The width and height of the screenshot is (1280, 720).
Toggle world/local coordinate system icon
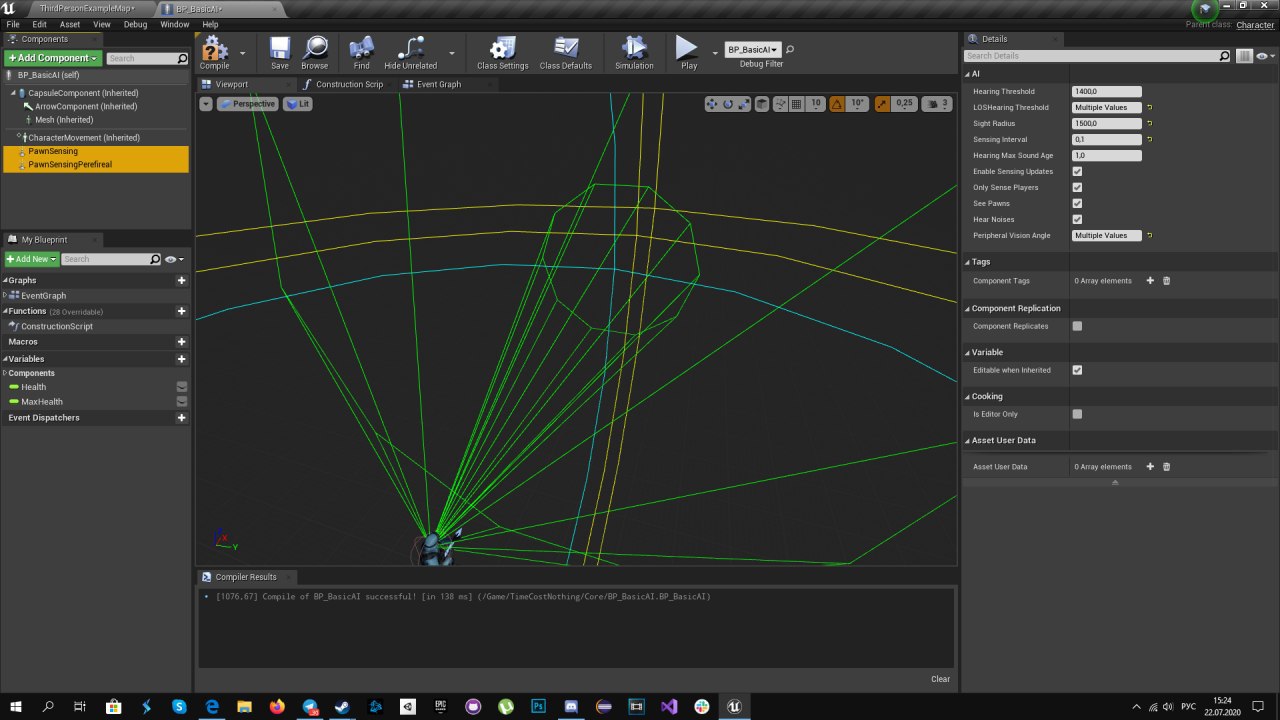[x=762, y=104]
